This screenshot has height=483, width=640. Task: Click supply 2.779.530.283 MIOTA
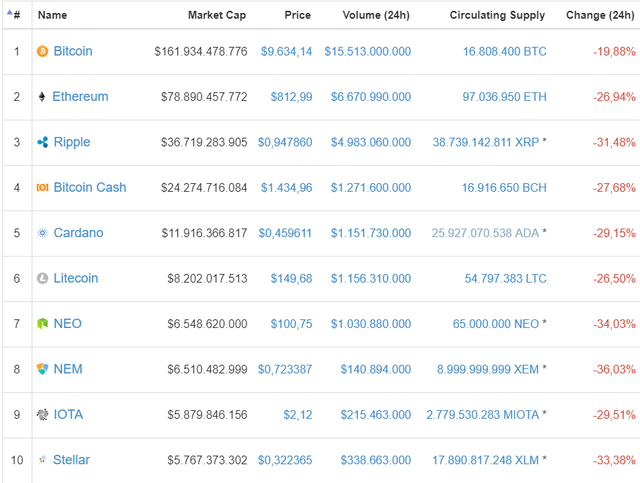click(x=483, y=415)
